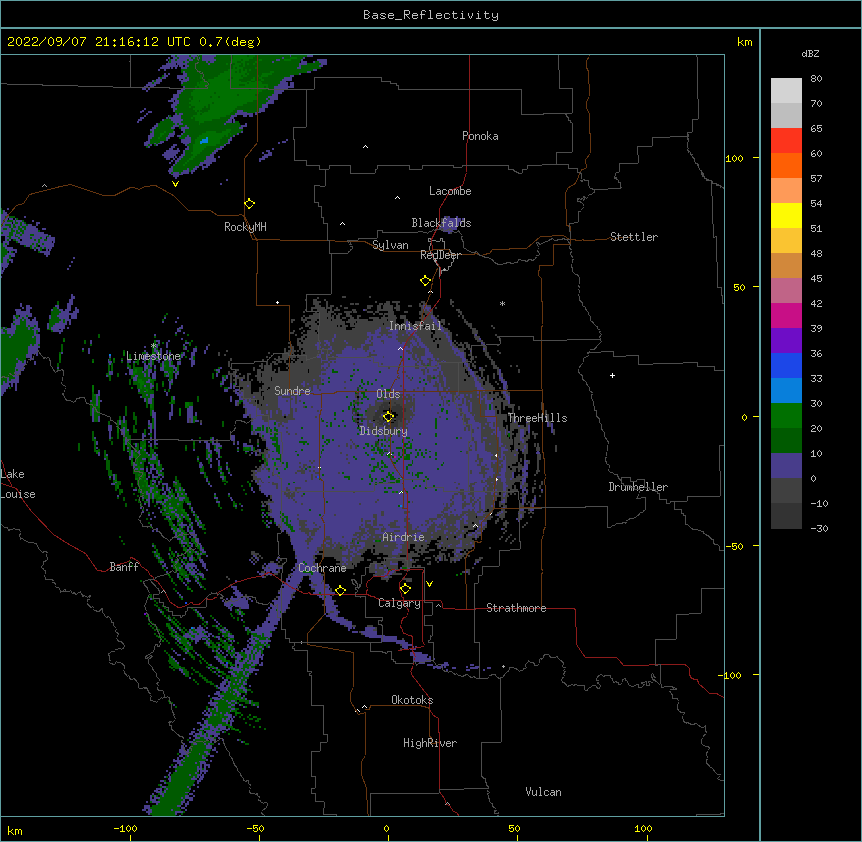The width and height of the screenshot is (862, 842).
Task: Click the -30 value at legend bottom
Action: (819, 528)
